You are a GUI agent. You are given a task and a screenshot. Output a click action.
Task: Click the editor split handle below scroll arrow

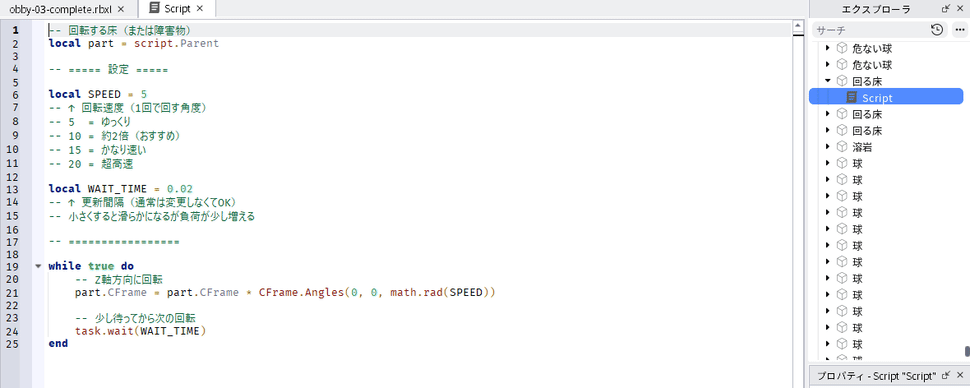pyautogui.click(x=799, y=35)
